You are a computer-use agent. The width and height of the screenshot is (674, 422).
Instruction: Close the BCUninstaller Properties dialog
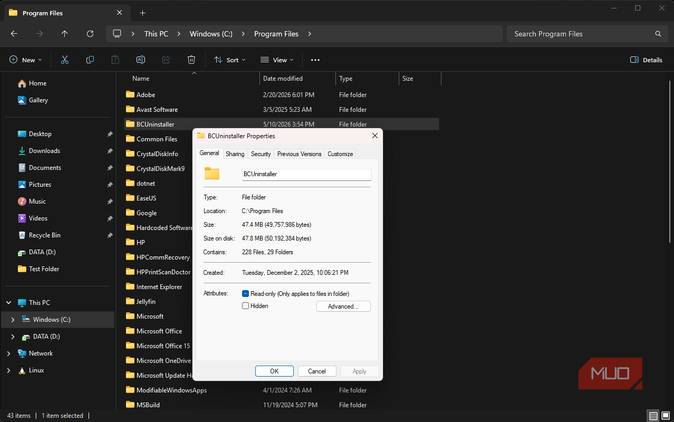pyautogui.click(x=375, y=135)
